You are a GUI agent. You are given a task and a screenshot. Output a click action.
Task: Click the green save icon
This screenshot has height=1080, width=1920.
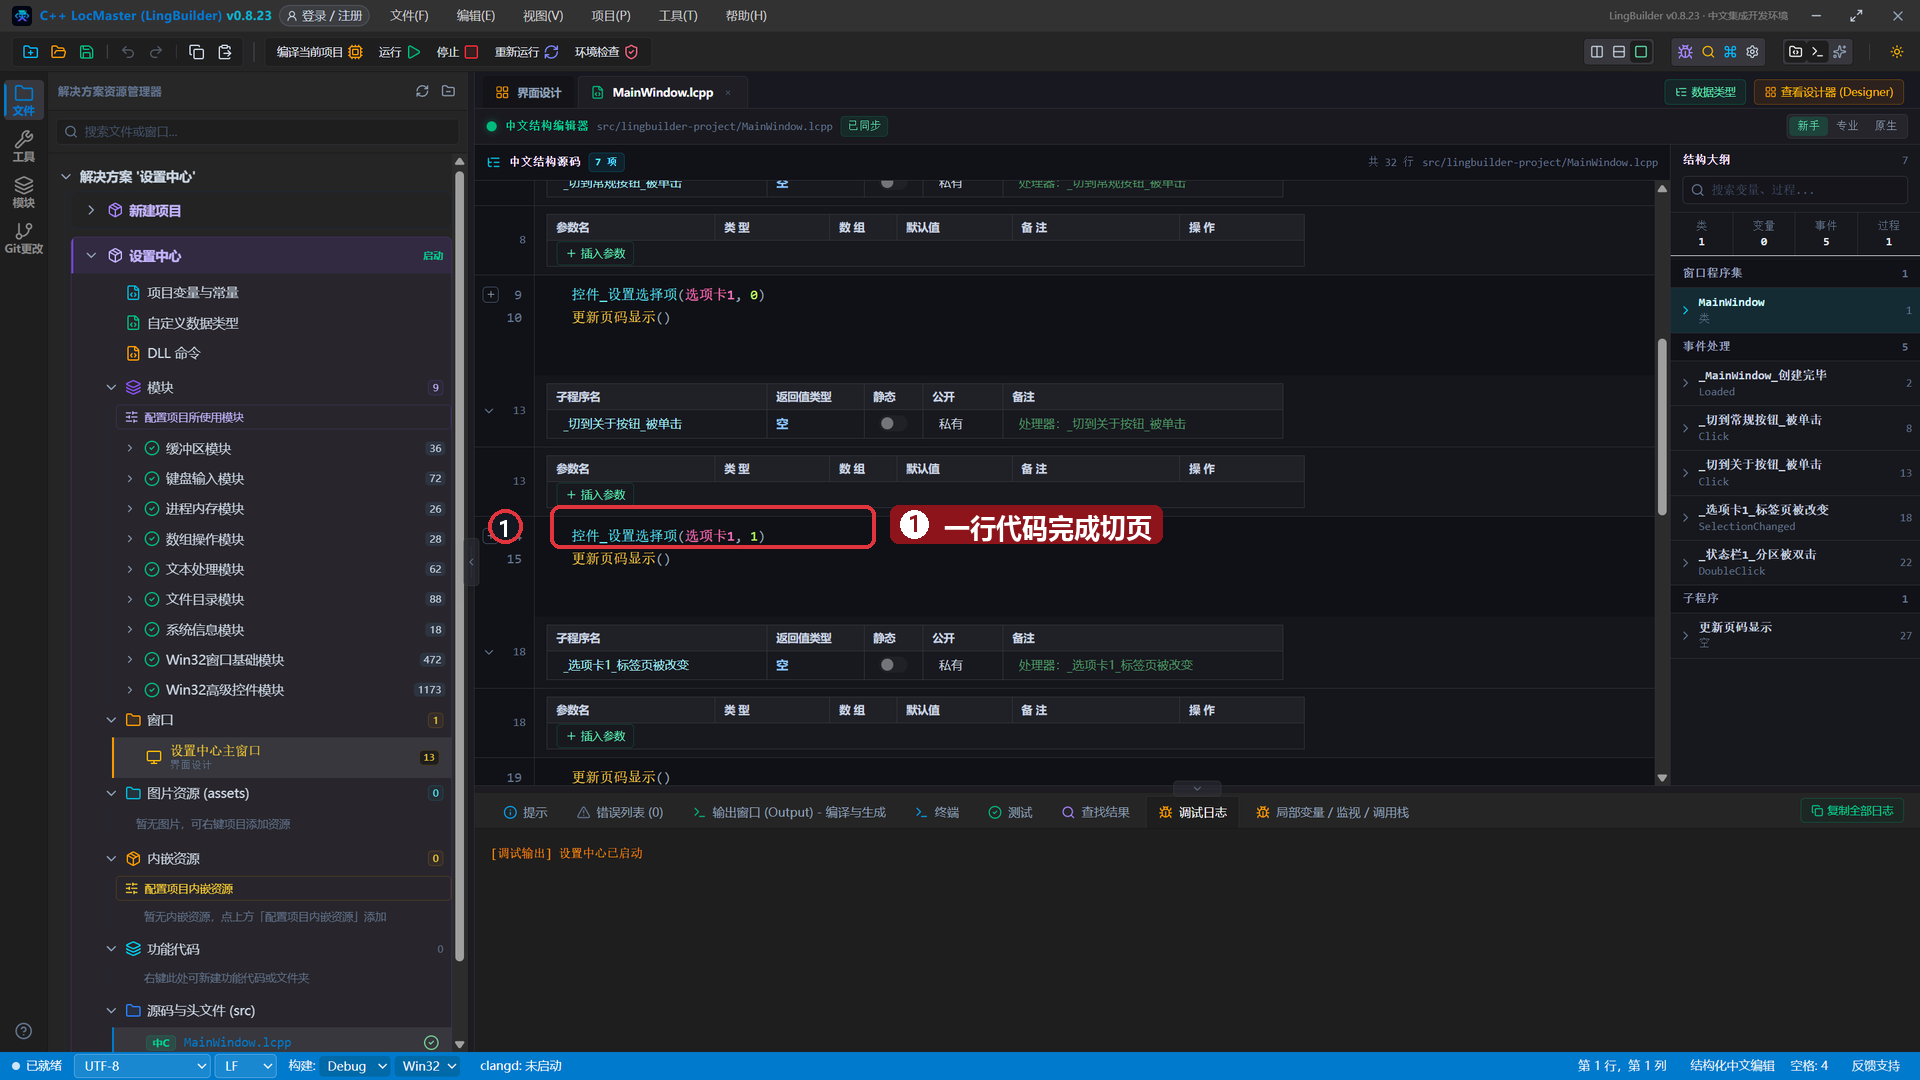[86, 52]
